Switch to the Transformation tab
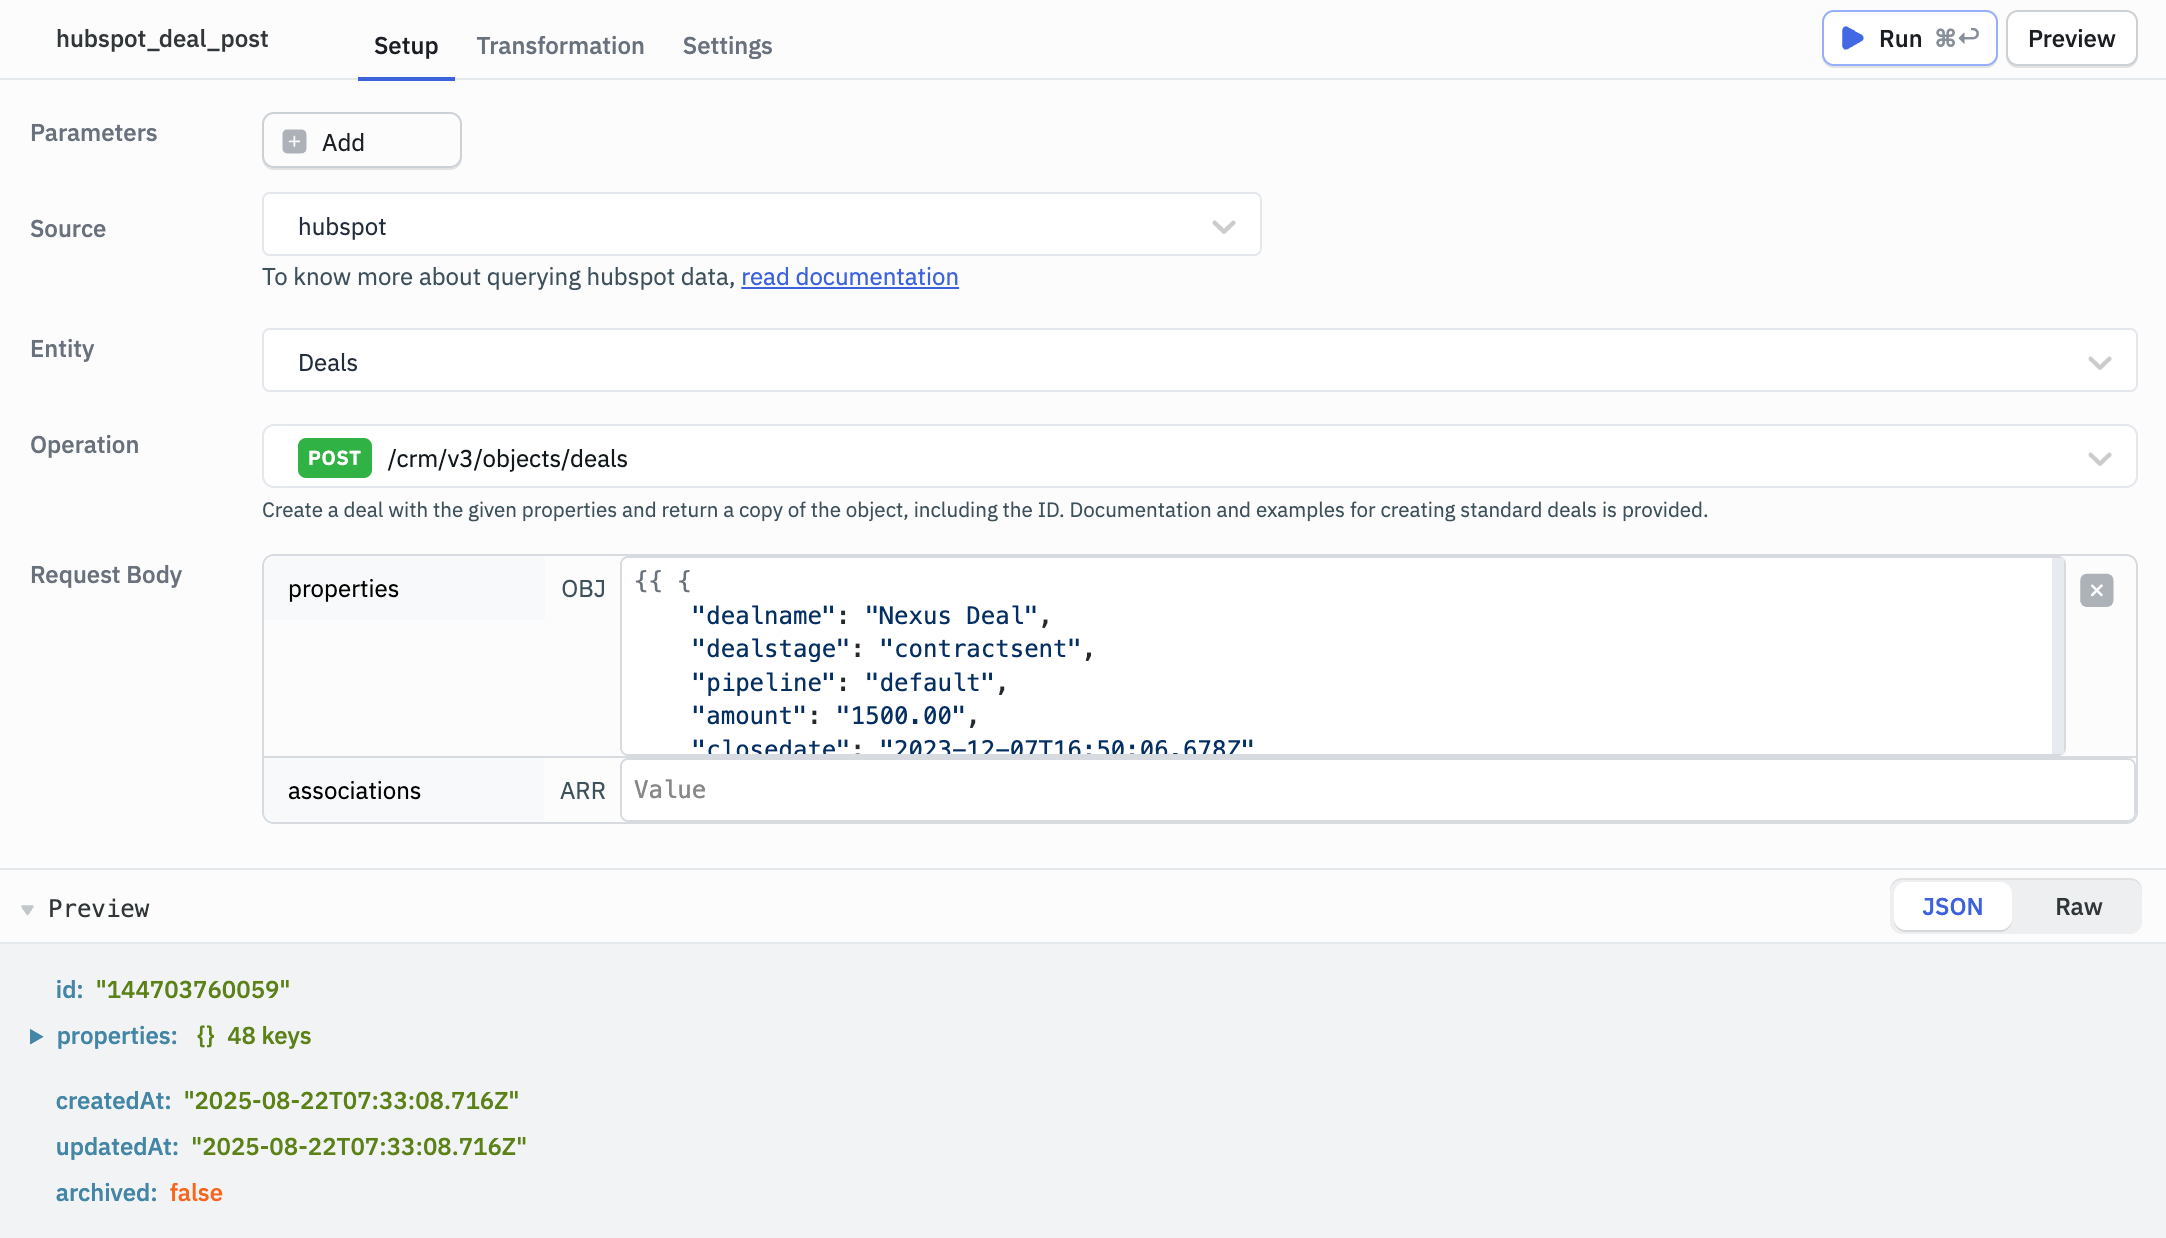 tap(560, 46)
